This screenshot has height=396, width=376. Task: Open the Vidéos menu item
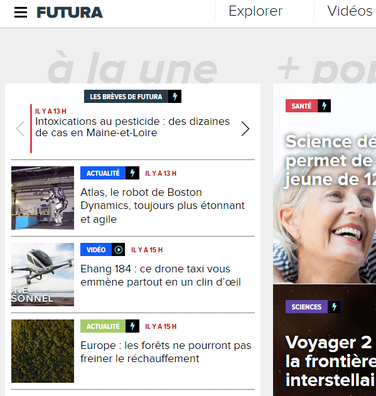click(350, 11)
